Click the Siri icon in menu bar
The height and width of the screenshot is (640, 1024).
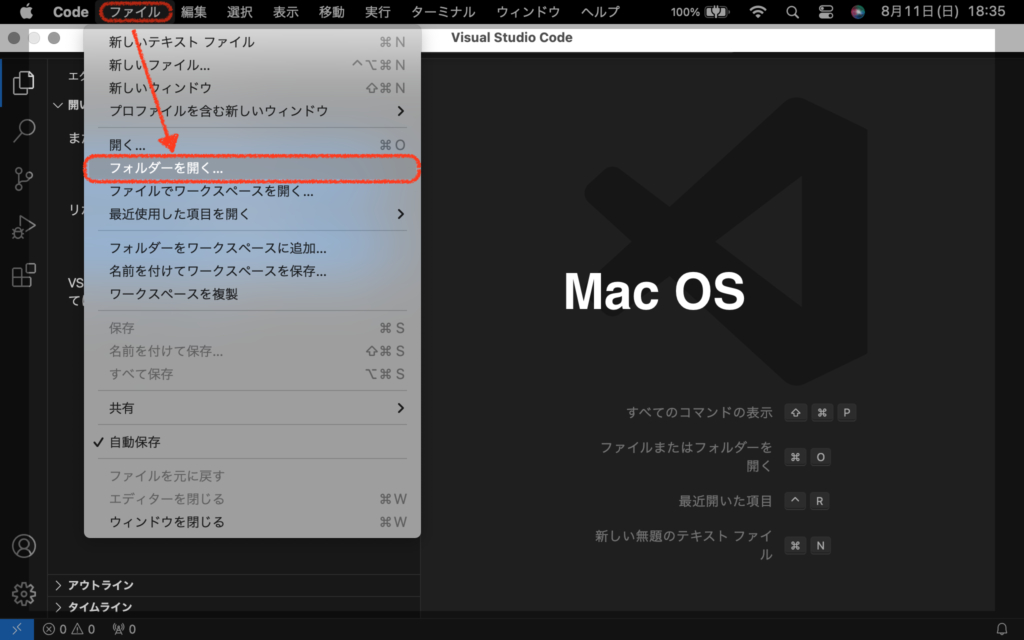pyautogui.click(x=857, y=12)
